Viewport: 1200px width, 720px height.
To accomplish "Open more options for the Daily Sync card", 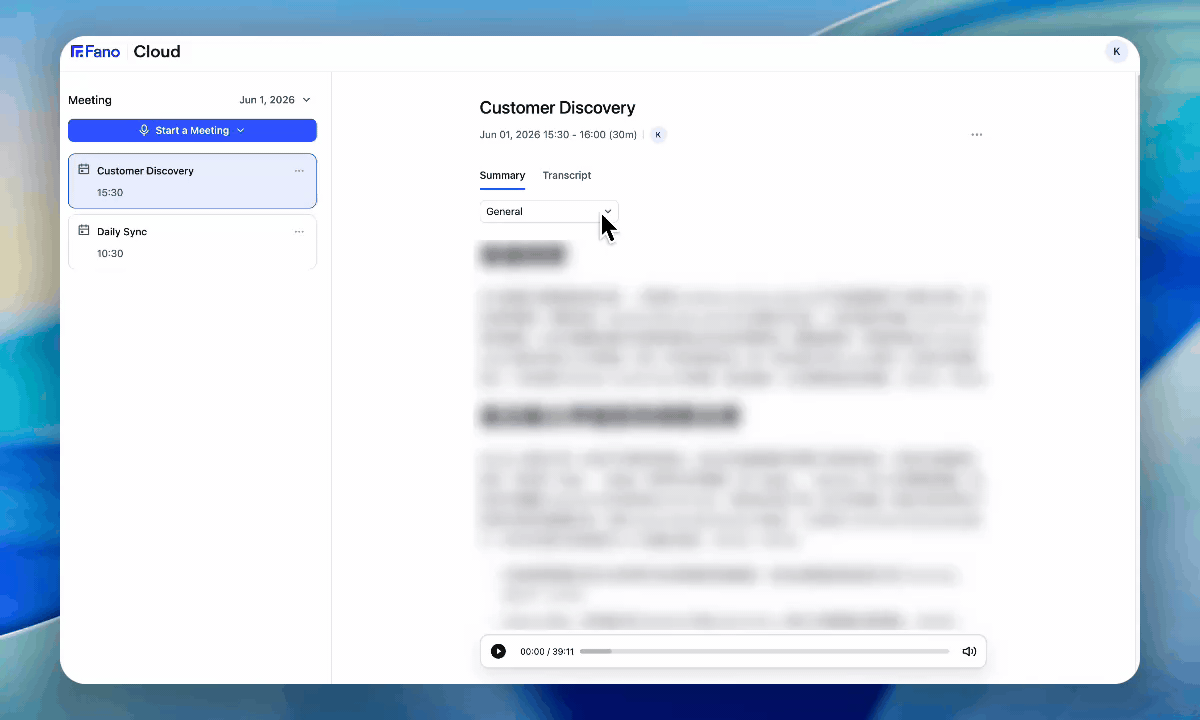I will [299, 232].
